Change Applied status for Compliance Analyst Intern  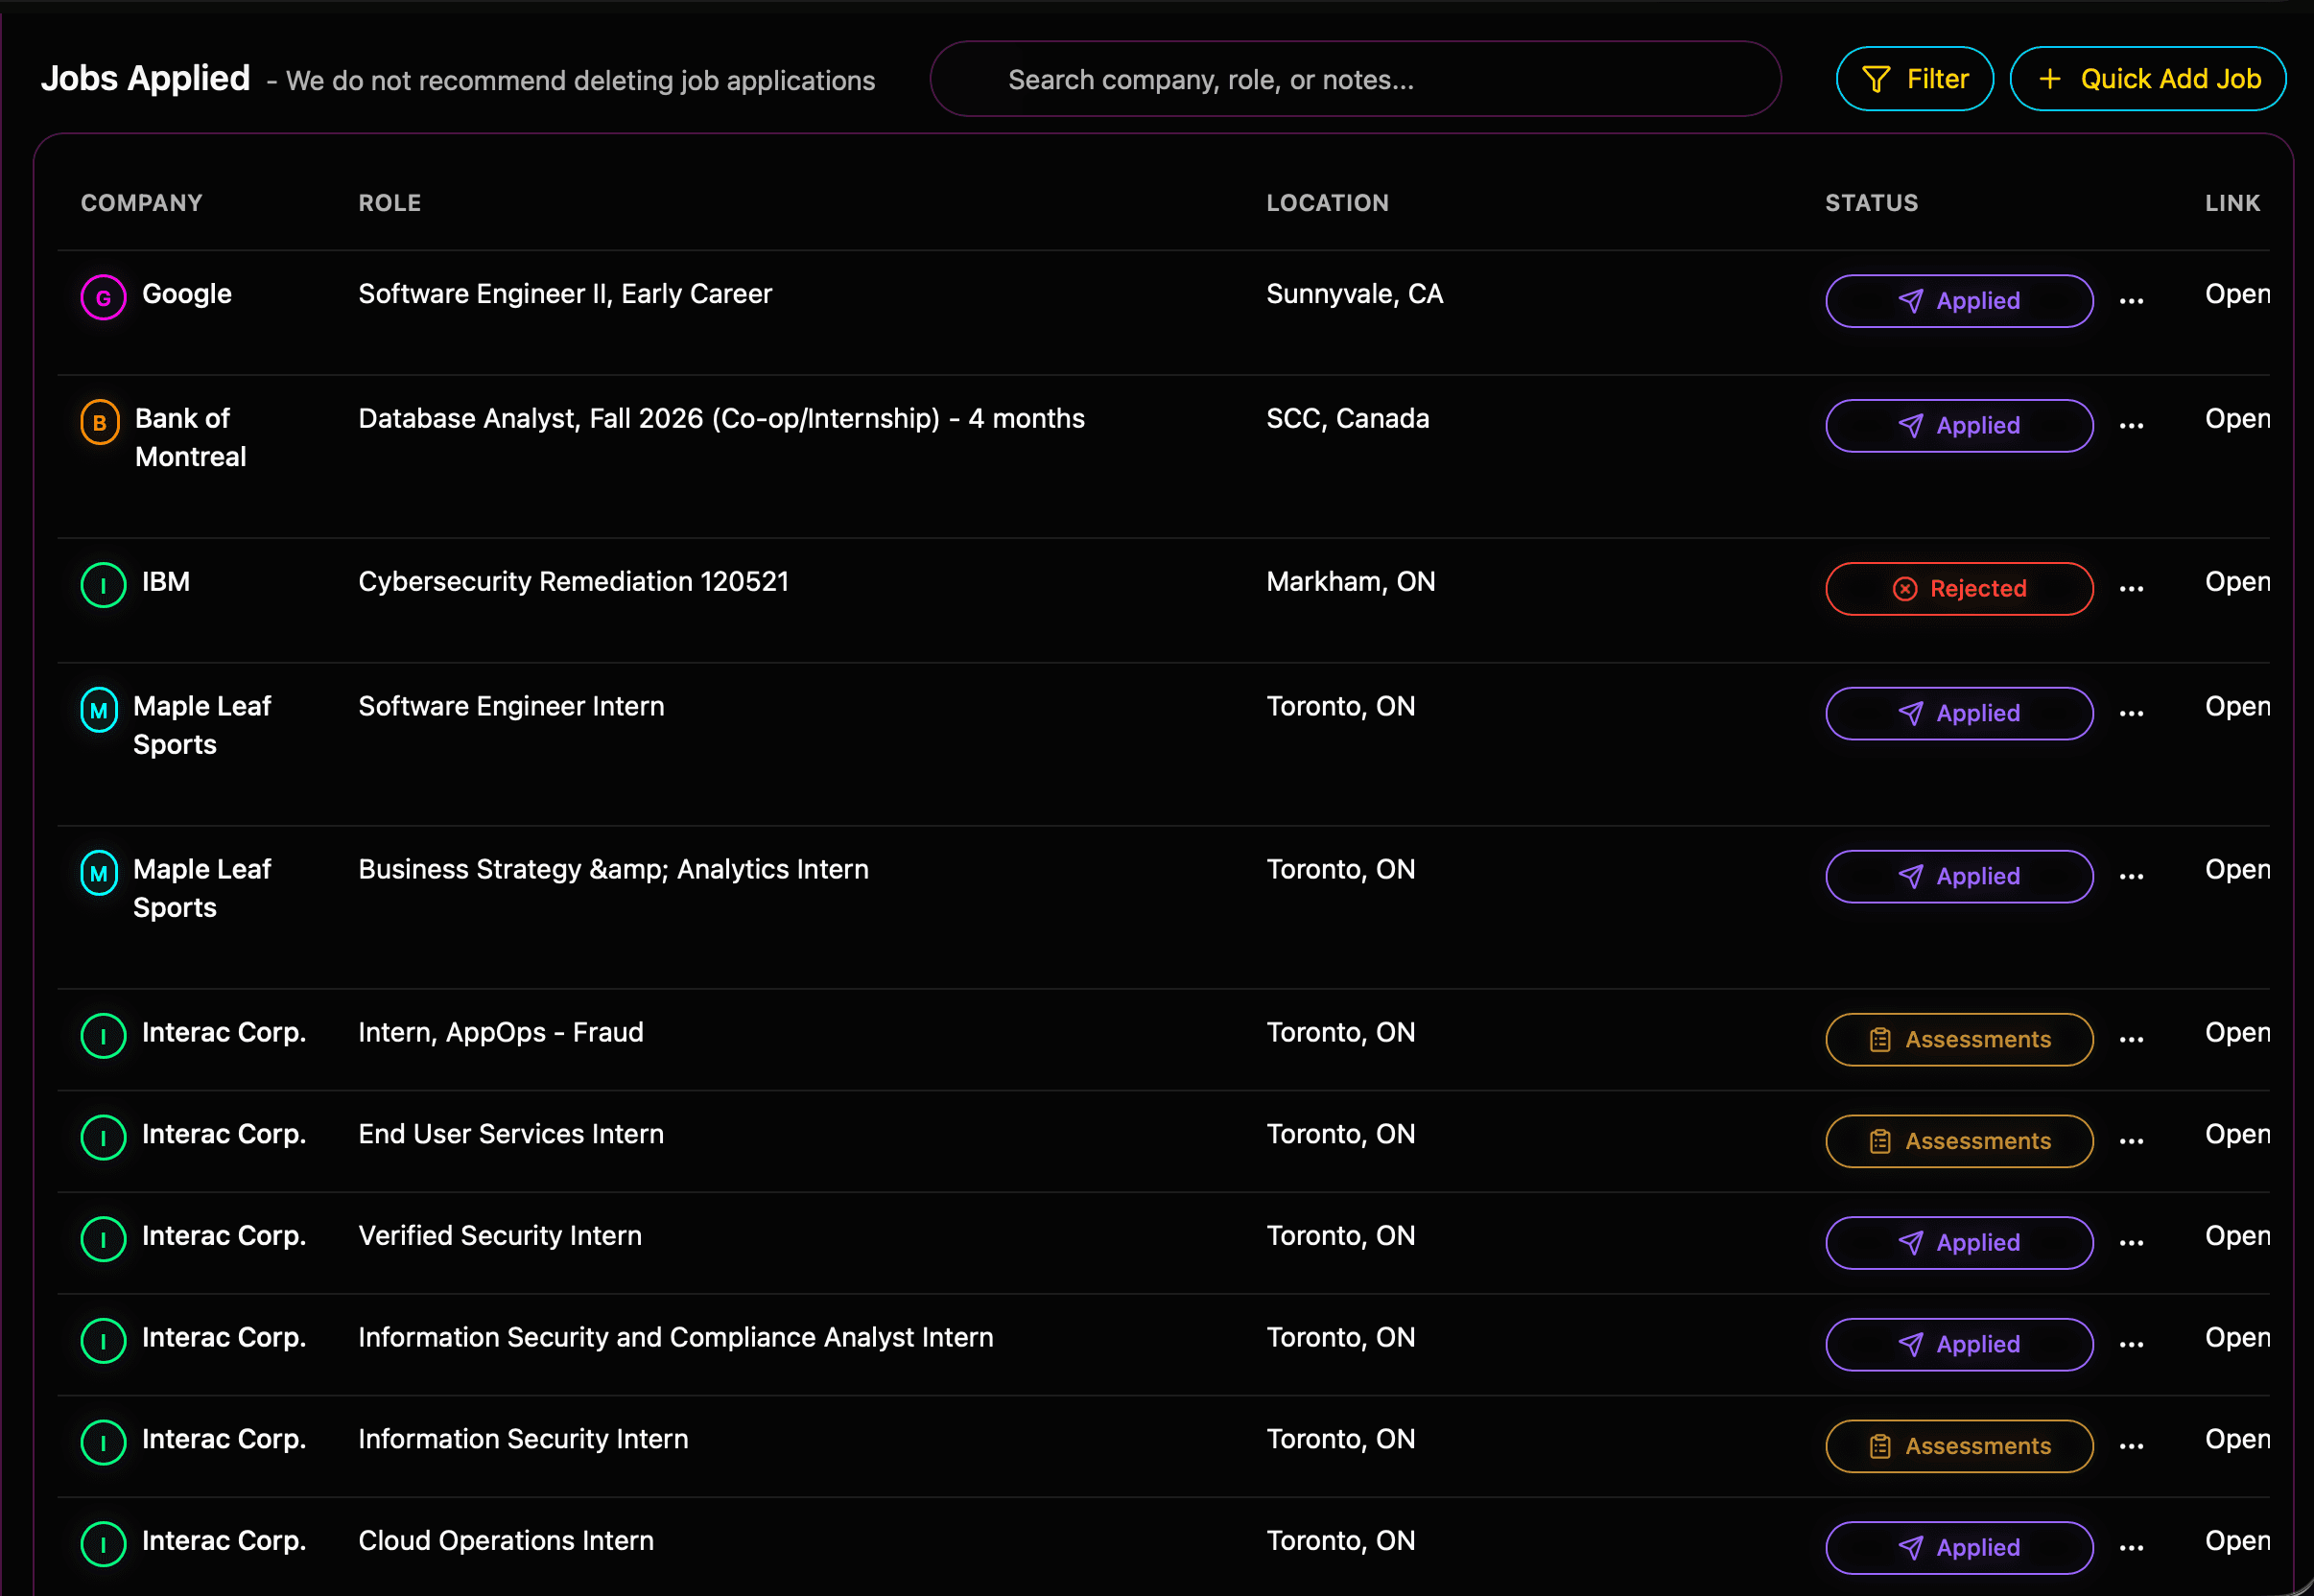point(1959,1345)
